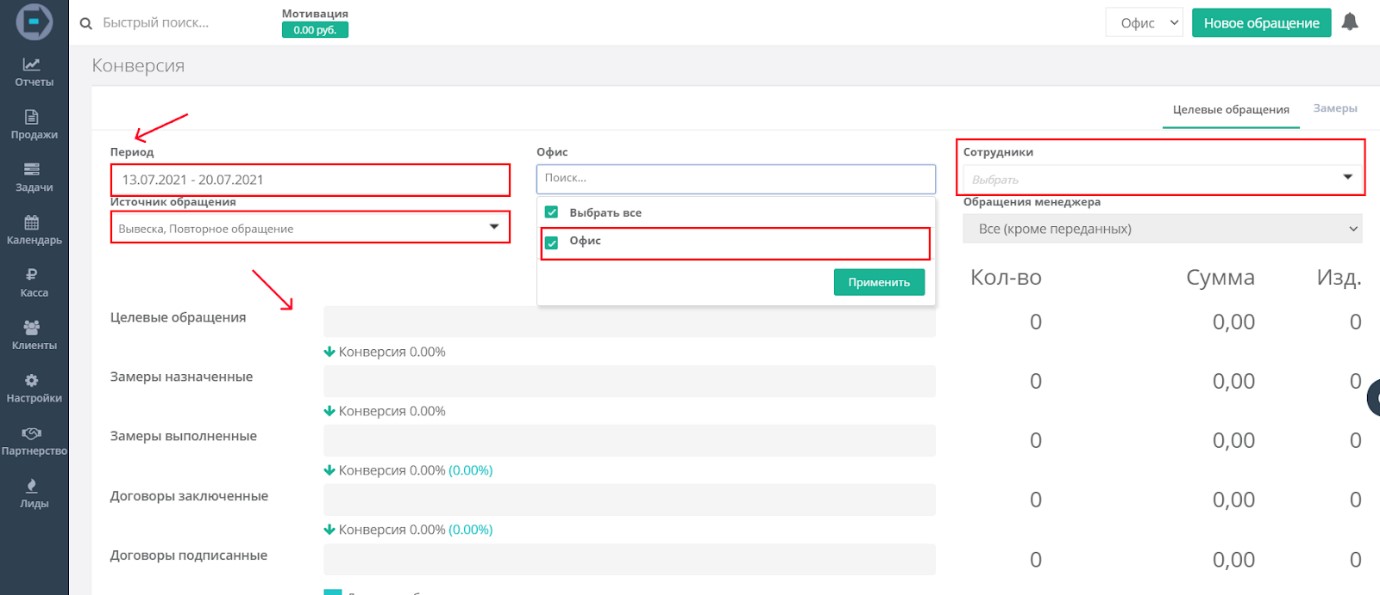Screen dimensions: 1380x595
Task: Click the Мотивация 0.00 руб. badge
Action: (x=315, y=30)
